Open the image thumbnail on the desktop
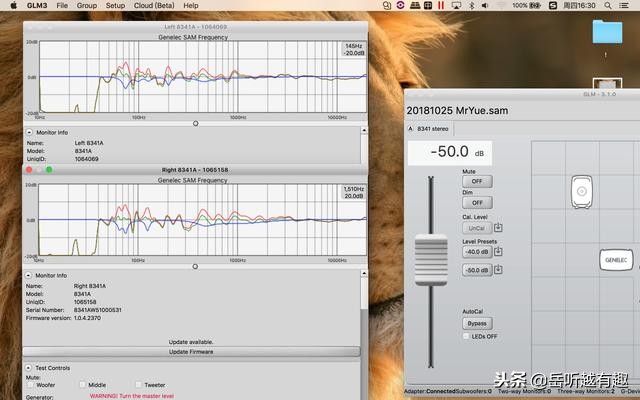The image size is (640, 400). [x=607, y=83]
